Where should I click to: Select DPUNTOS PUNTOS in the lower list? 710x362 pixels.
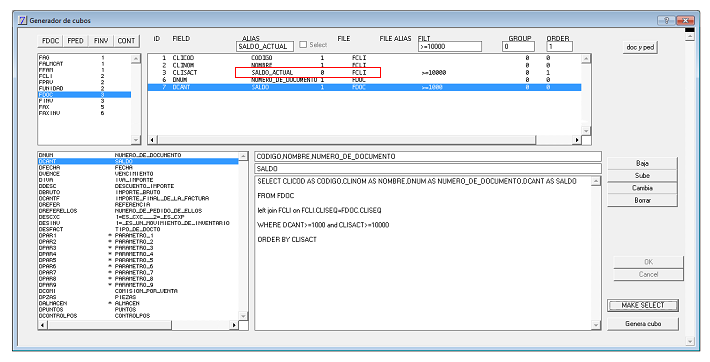[x=138, y=309]
